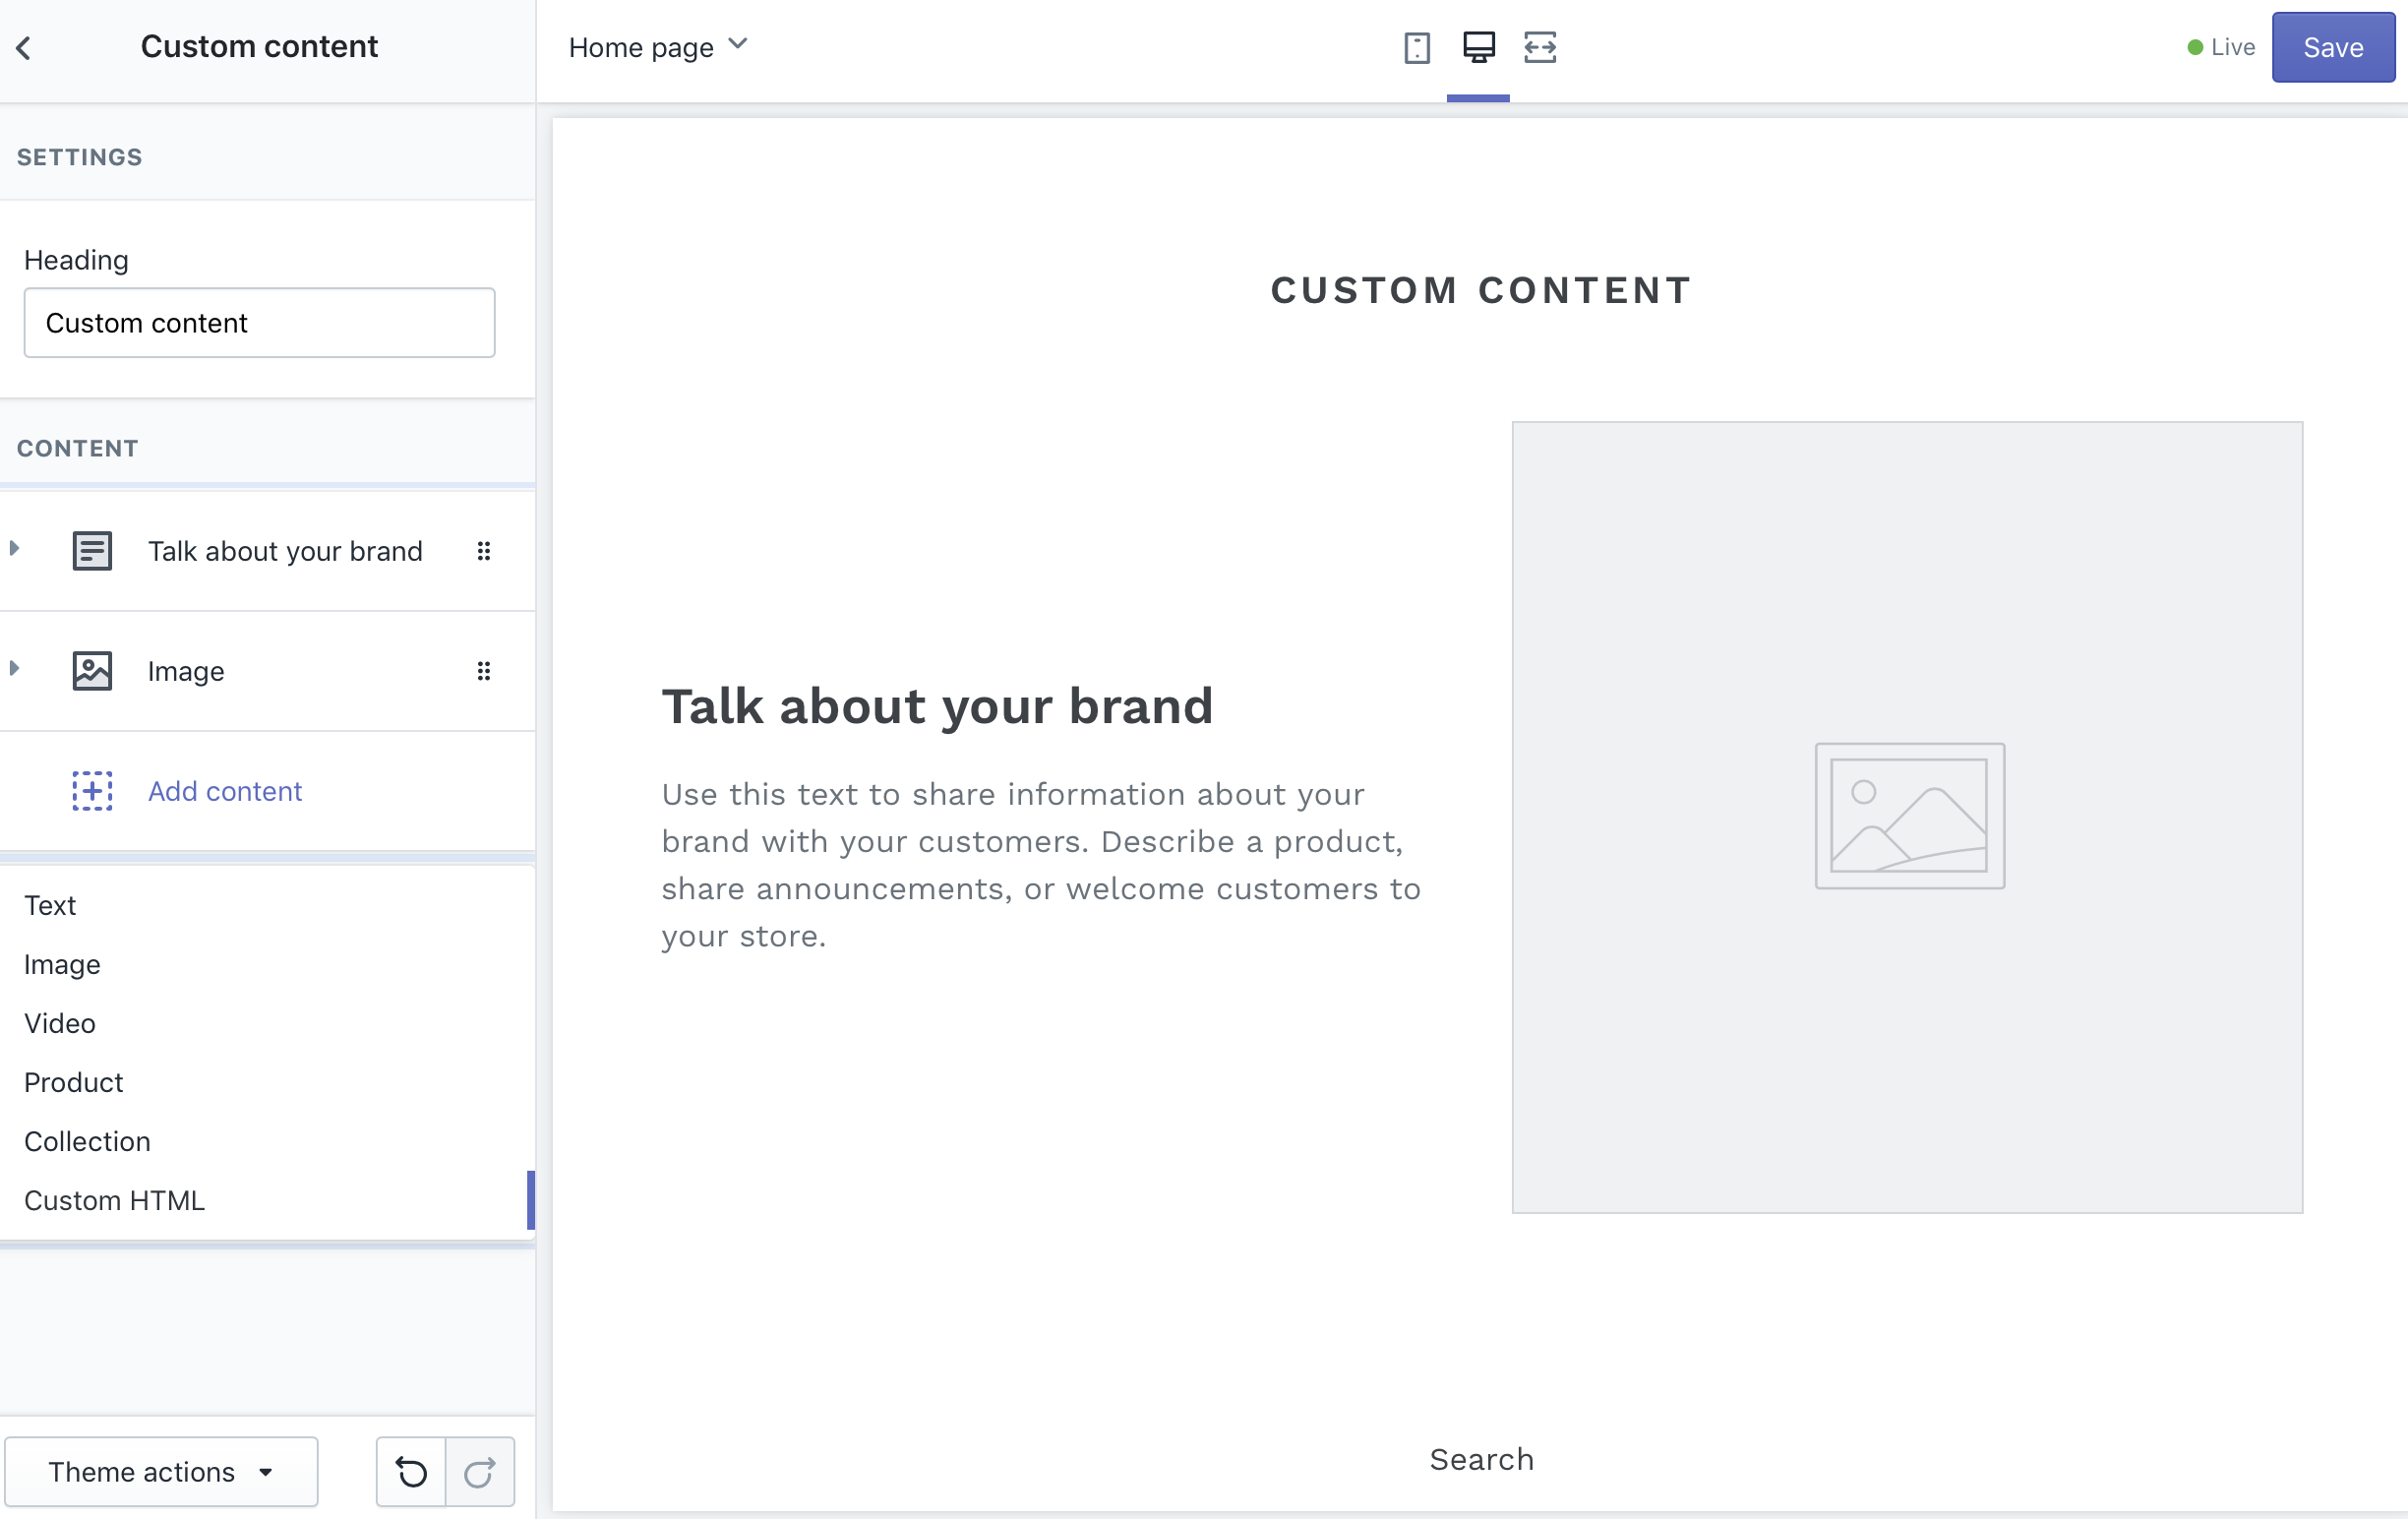Viewport: 2408px width, 1519px height.
Task: Choose Video content type
Action: coord(60,1023)
